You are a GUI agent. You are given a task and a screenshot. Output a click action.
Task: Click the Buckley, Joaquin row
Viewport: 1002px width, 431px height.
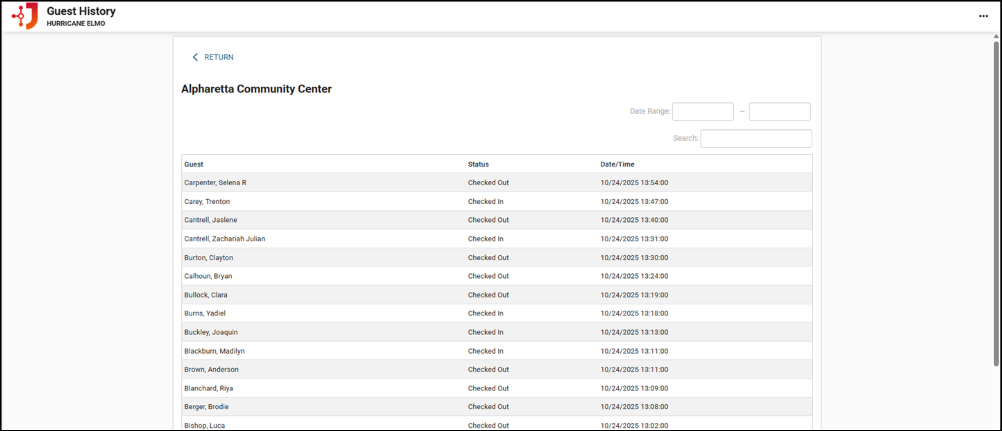pyautogui.click(x=210, y=332)
